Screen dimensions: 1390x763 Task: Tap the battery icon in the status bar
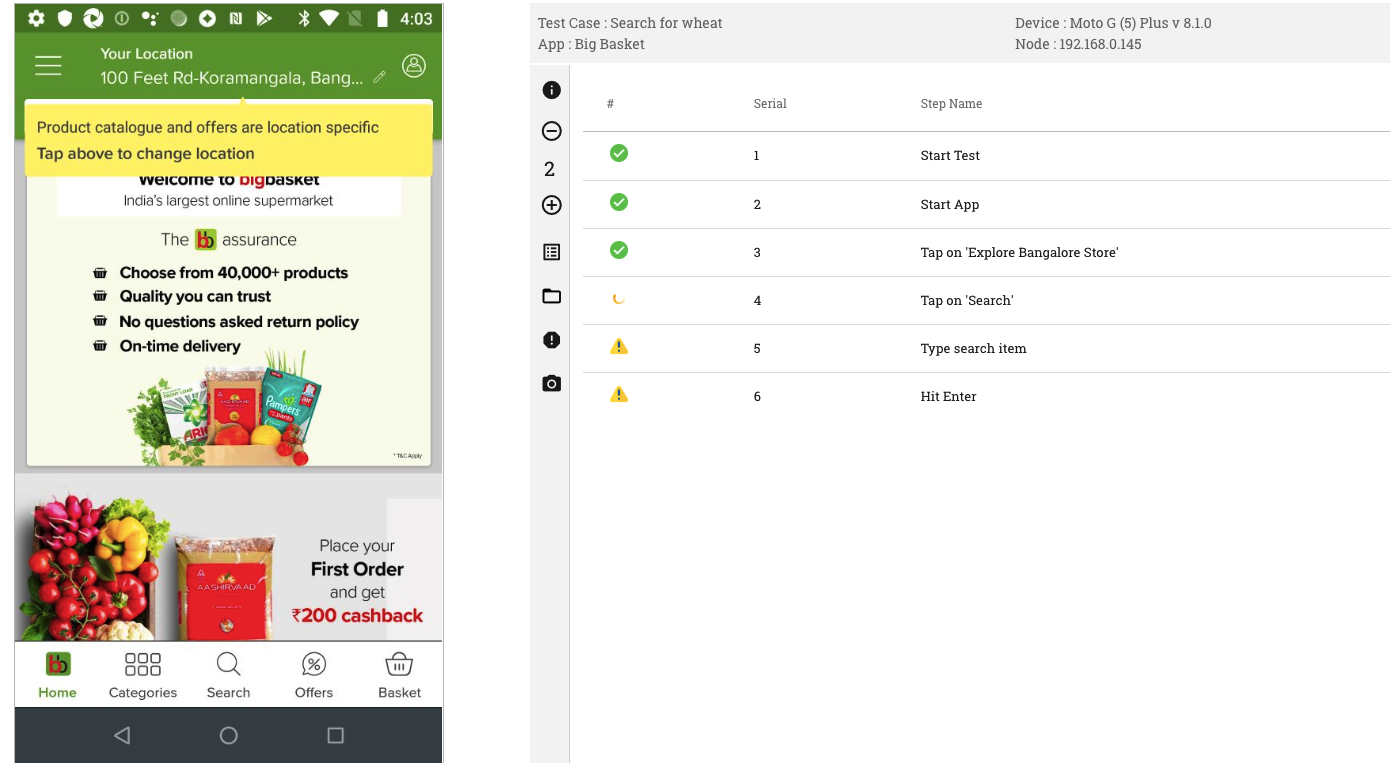pos(382,18)
